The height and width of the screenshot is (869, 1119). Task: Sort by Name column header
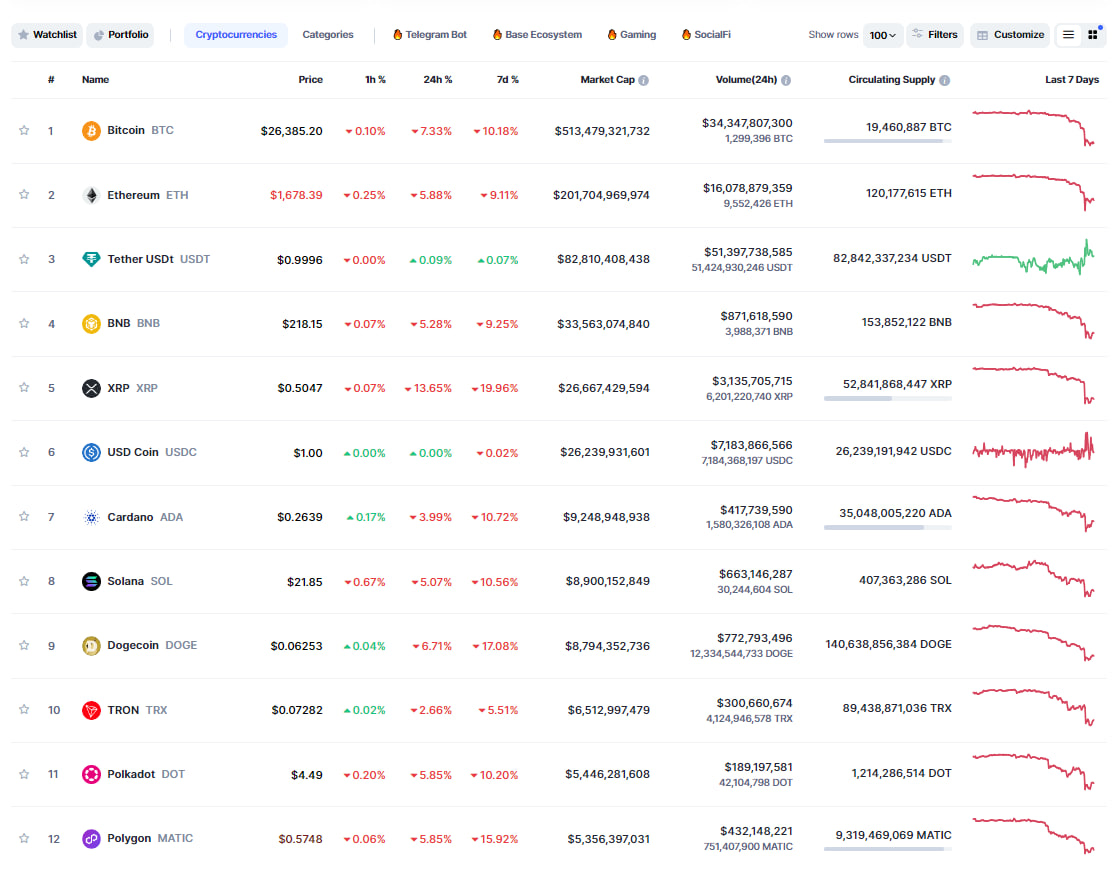tap(95, 80)
